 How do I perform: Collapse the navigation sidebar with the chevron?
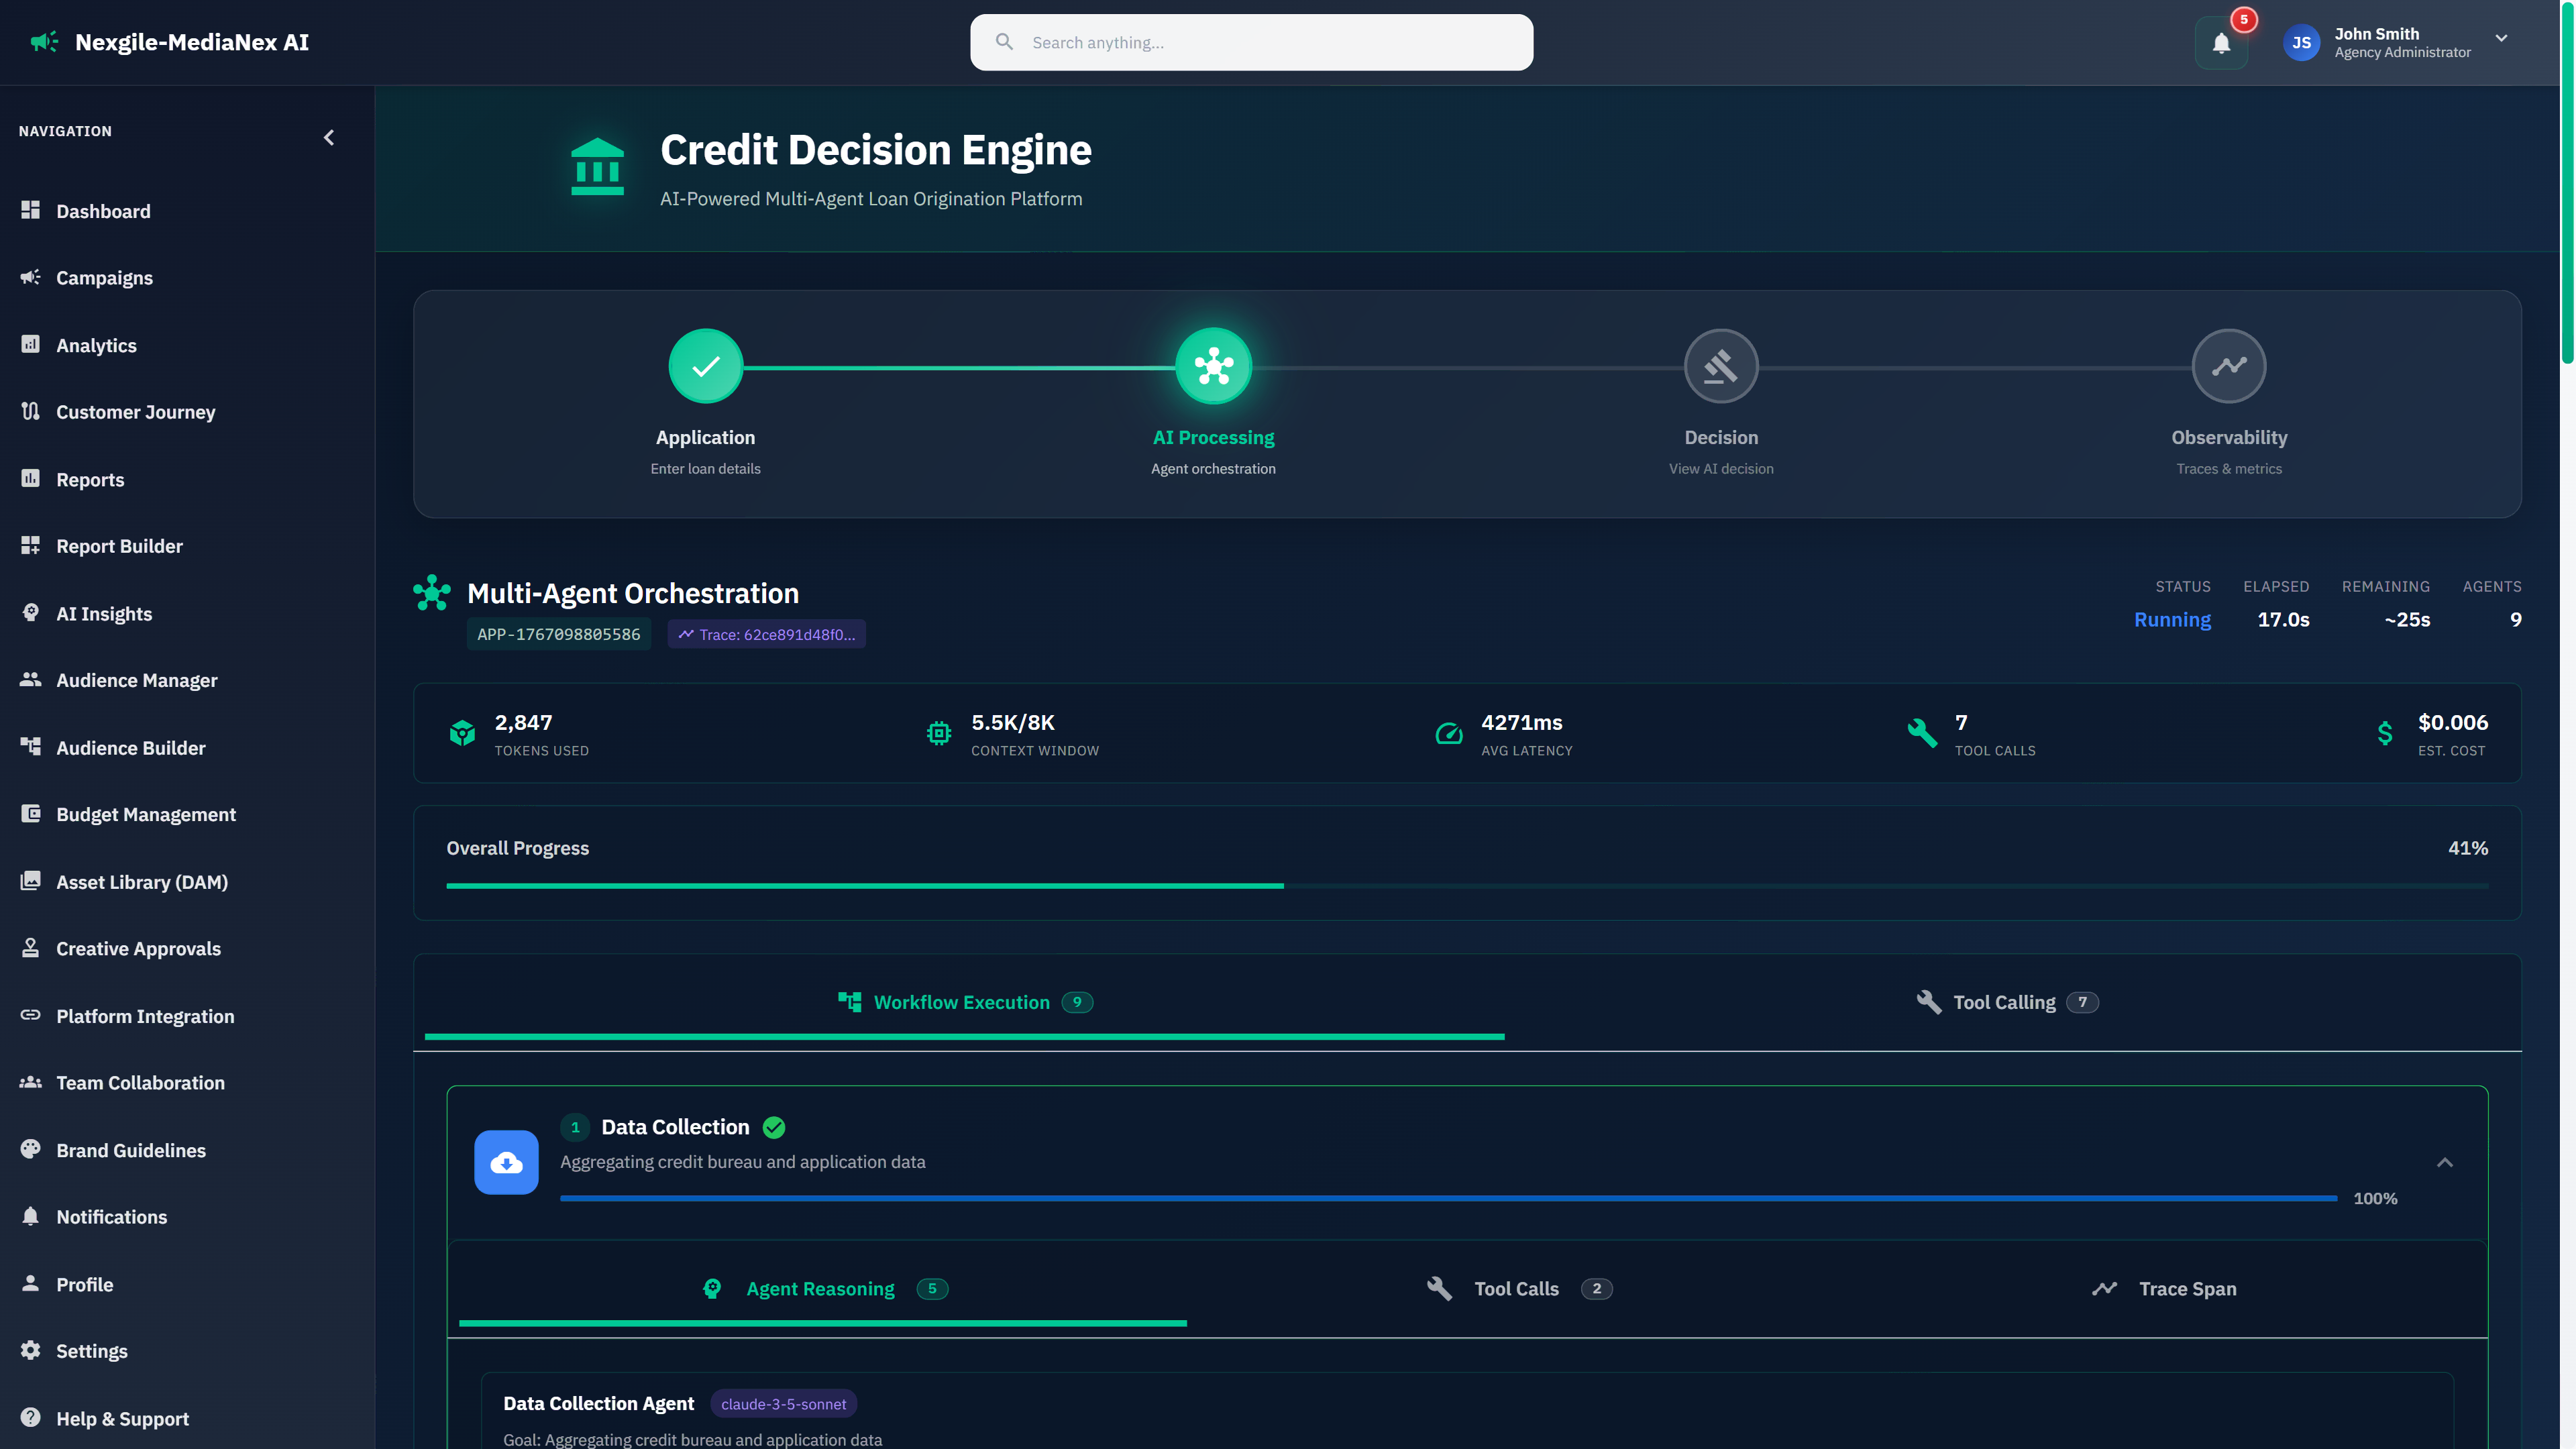point(329,137)
